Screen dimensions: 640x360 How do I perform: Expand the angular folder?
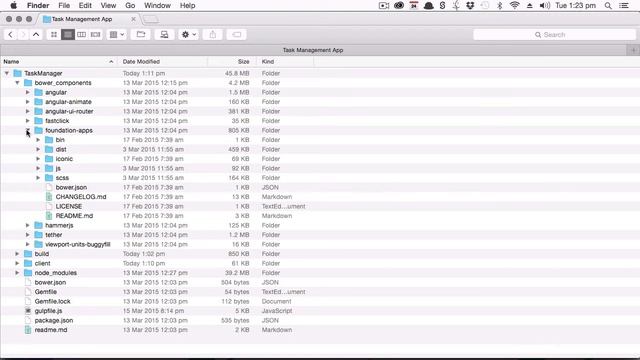tap(28, 92)
